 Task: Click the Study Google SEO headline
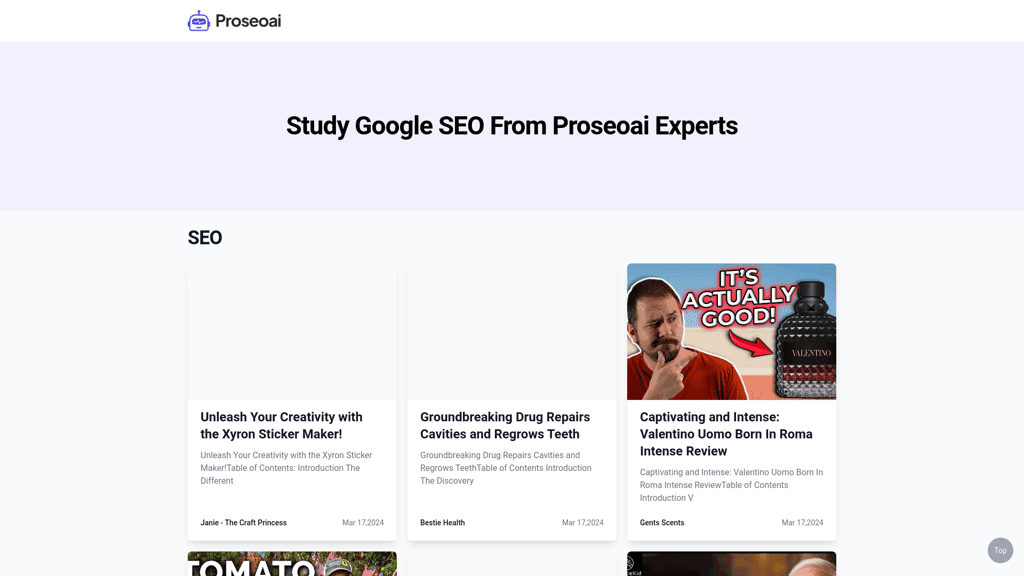tap(512, 126)
